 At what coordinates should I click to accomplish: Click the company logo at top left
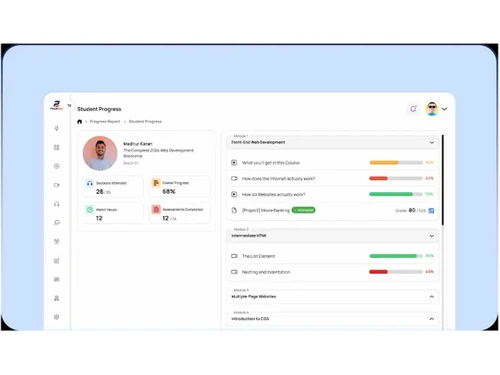point(57,105)
